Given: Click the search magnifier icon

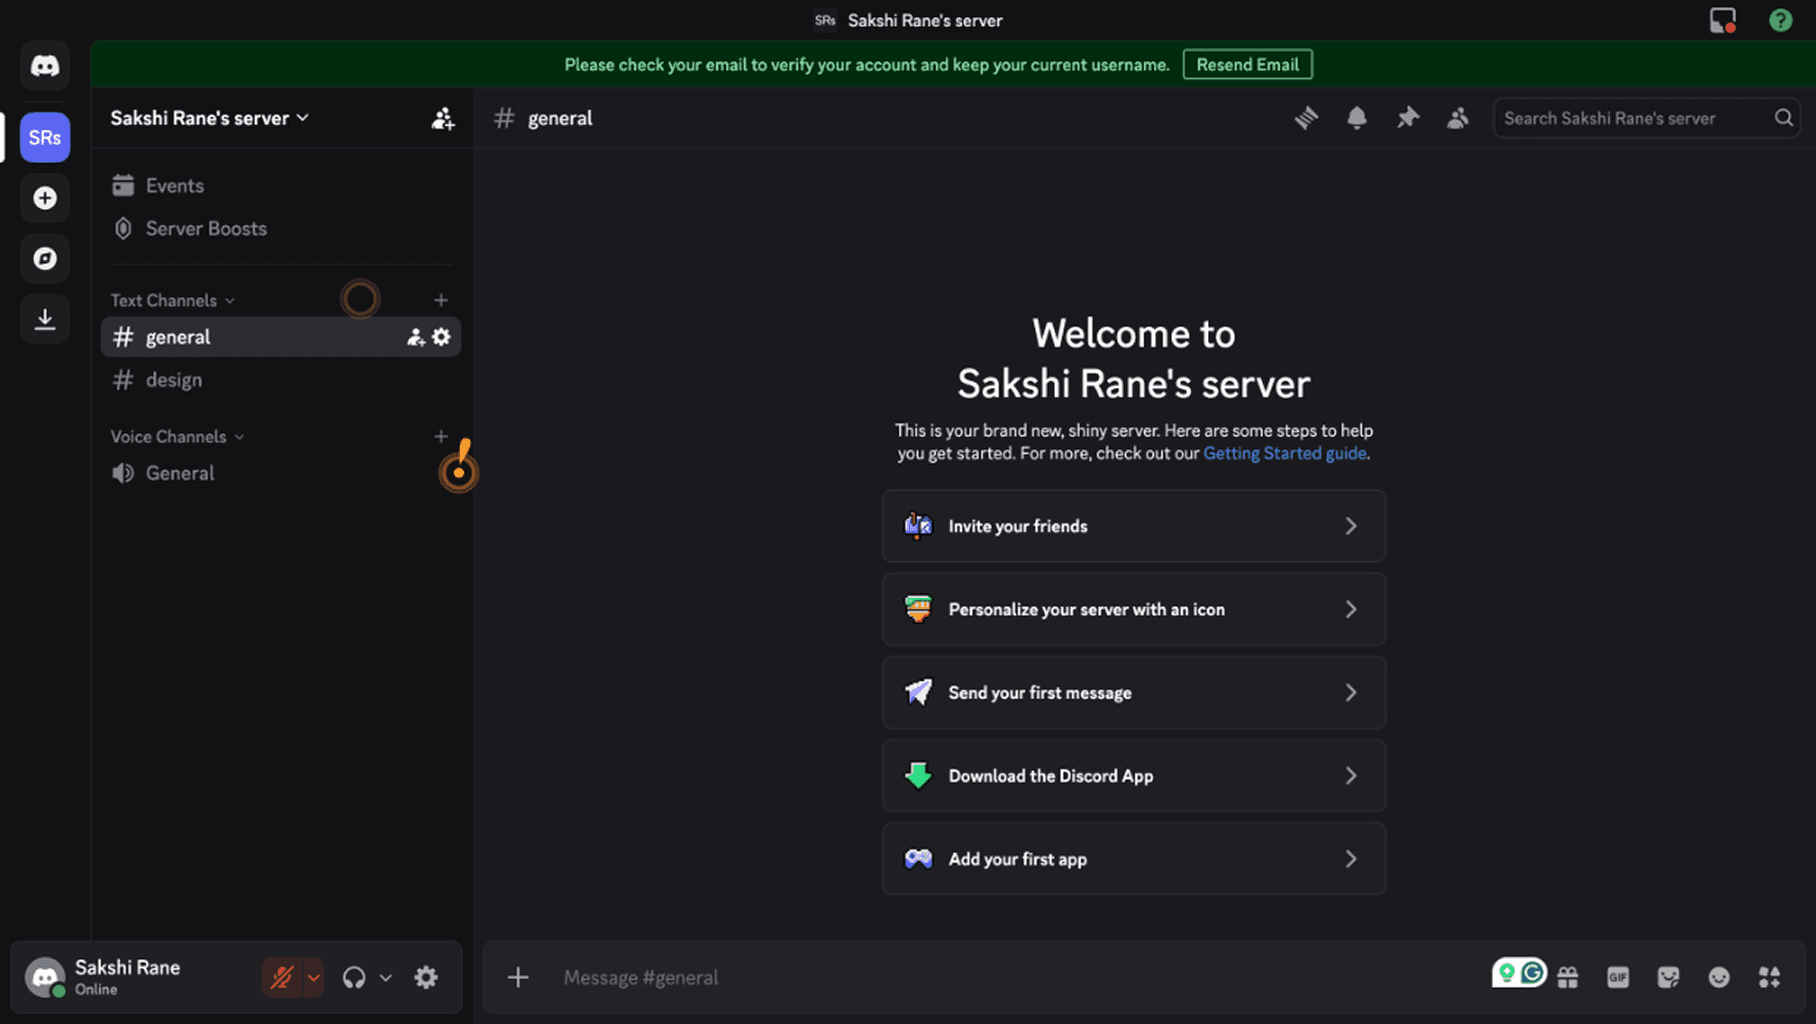Looking at the screenshot, I should coord(1783,118).
